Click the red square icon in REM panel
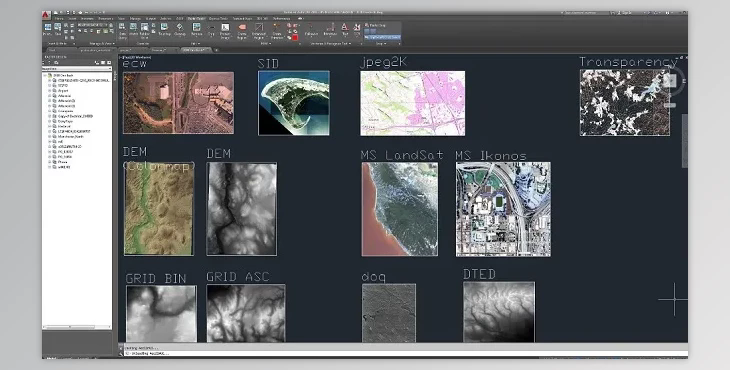 tap(295, 37)
